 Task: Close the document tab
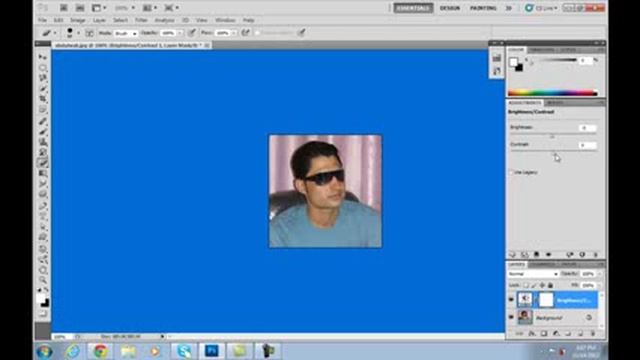click(x=207, y=45)
